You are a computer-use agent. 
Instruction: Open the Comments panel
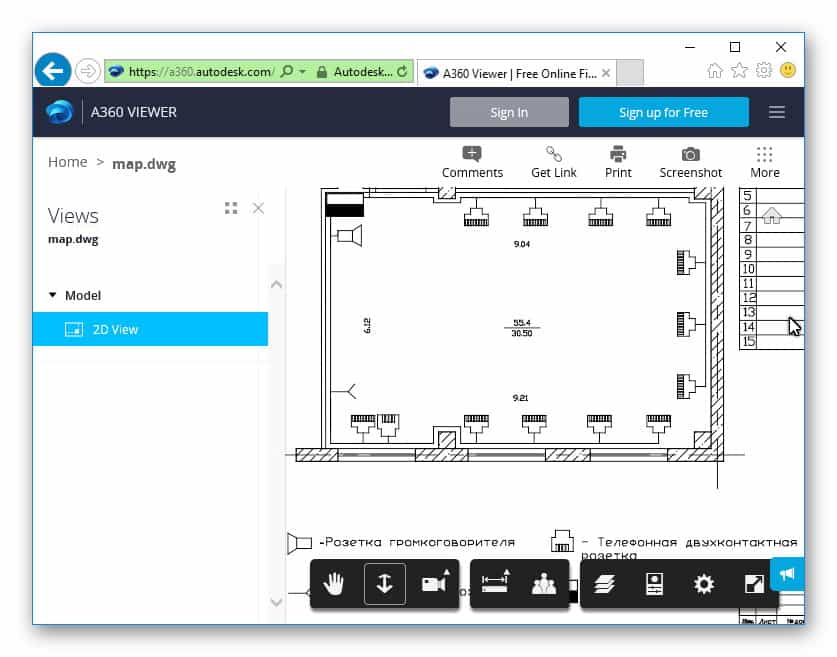[x=472, y=162]
